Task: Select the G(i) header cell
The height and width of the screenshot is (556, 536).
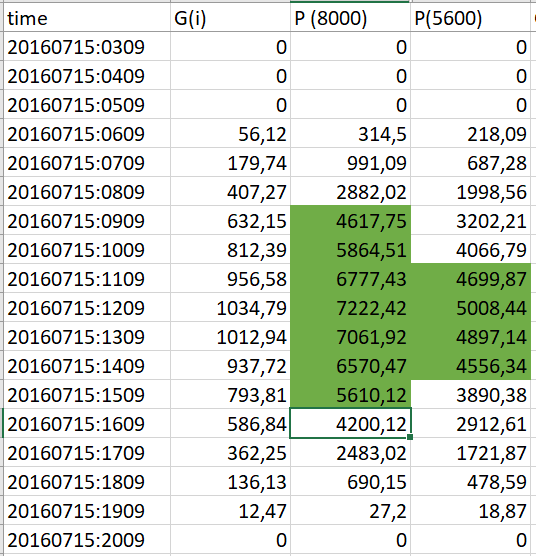Action: [230, 18]
